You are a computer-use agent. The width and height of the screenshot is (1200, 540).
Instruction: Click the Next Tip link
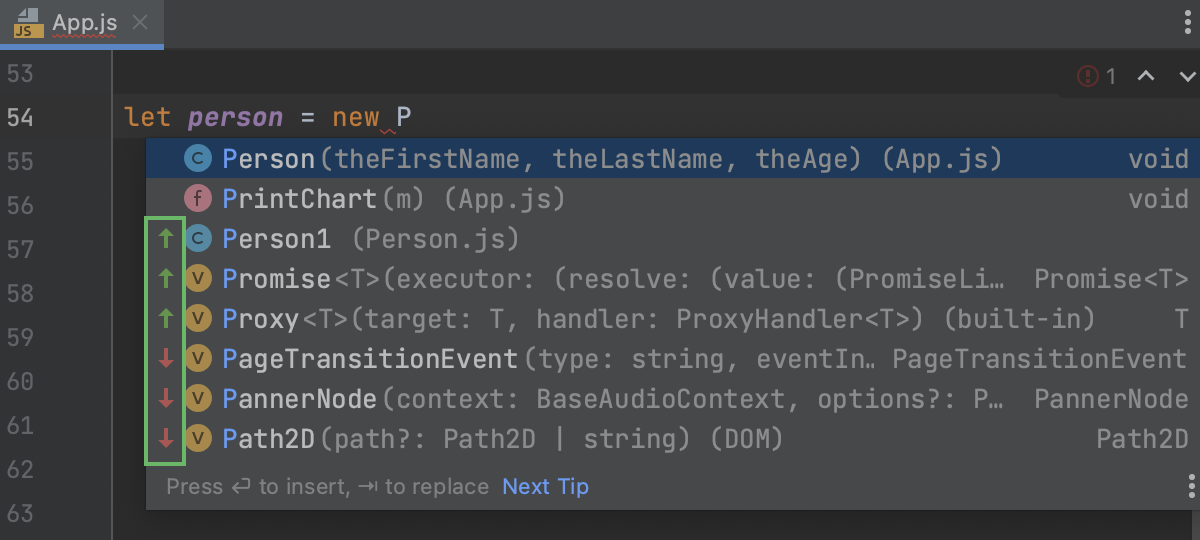click(x=545, y=487)
